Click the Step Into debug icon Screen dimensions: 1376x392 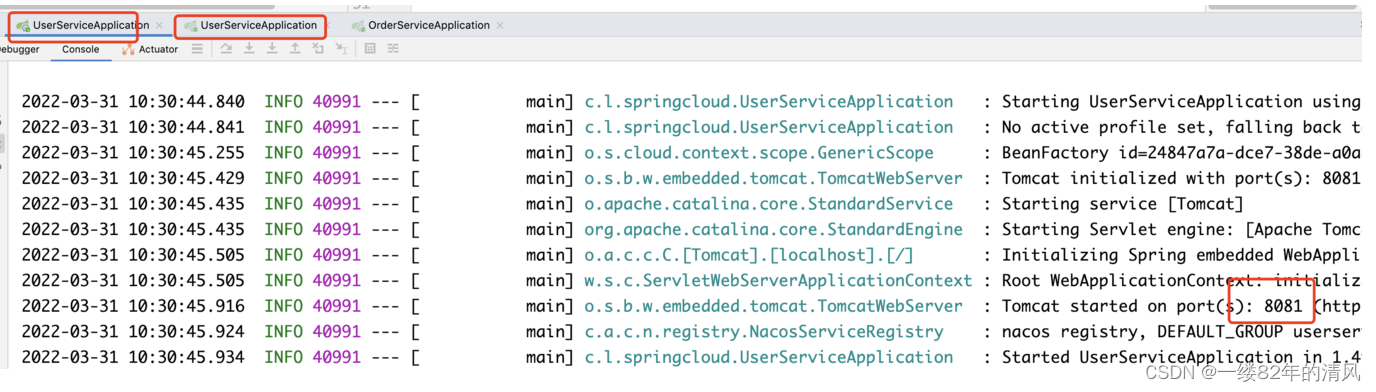point(249,49)
